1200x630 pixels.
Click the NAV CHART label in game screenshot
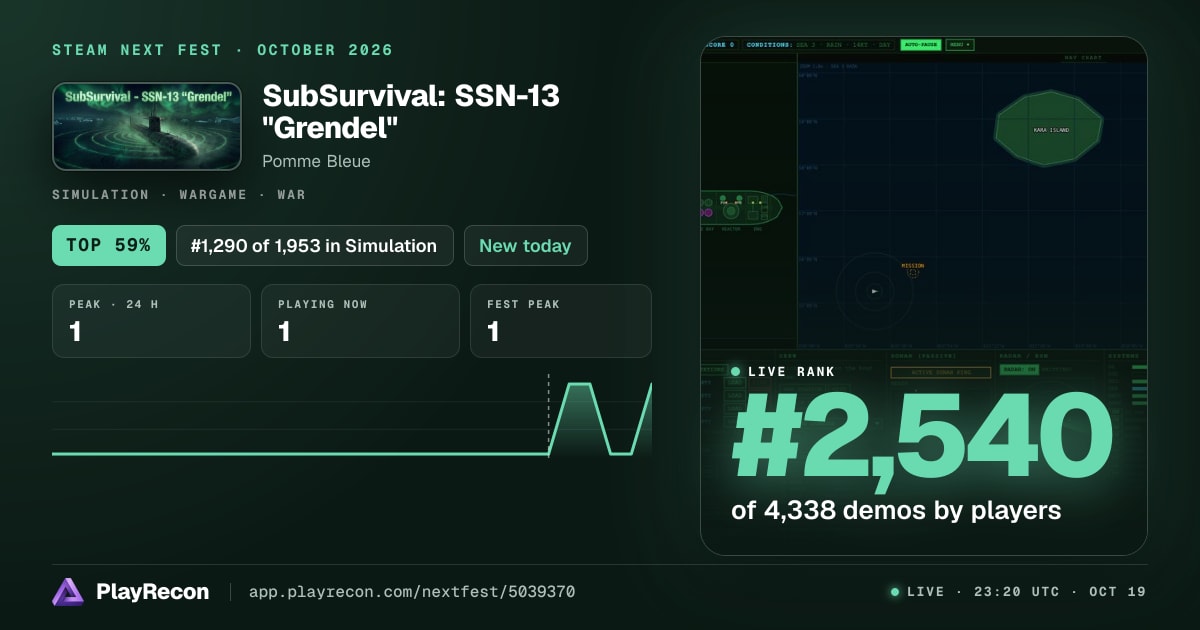pyautogui.click(x=1084, y=58)
